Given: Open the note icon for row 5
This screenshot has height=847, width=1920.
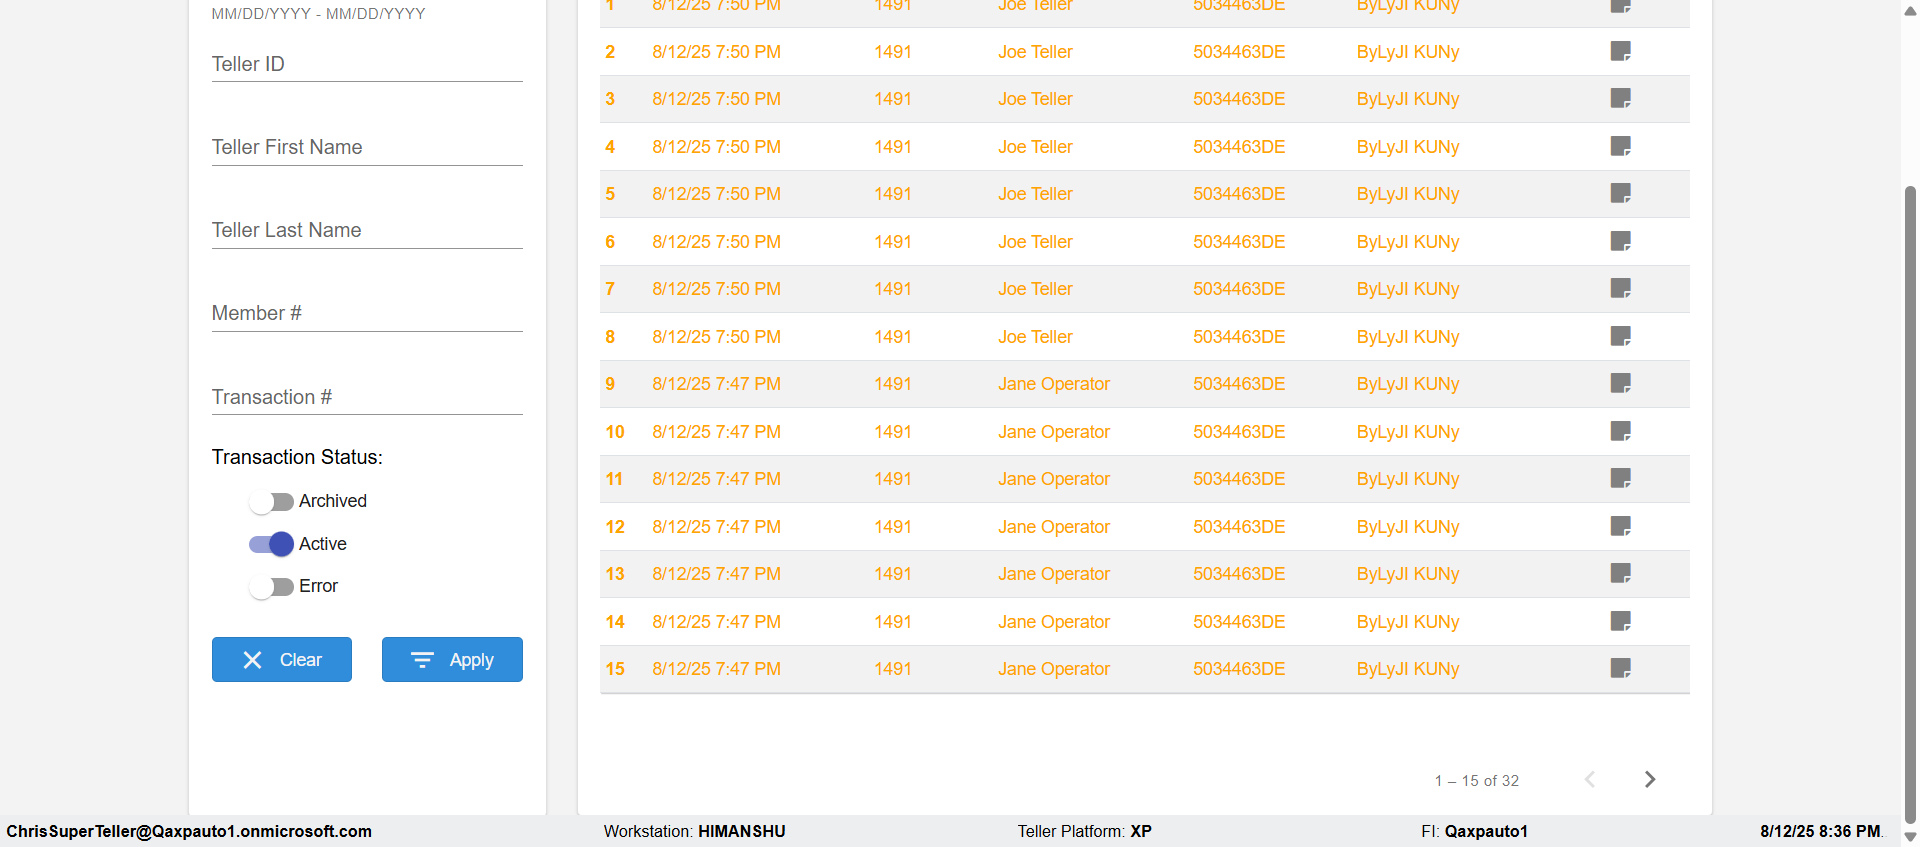Looking at the screenshot, I should click(x=1620, y=193).
